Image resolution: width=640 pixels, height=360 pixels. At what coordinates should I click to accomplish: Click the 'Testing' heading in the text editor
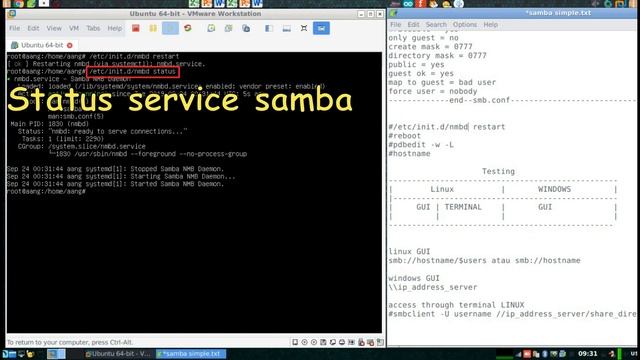tap(498, 171)
